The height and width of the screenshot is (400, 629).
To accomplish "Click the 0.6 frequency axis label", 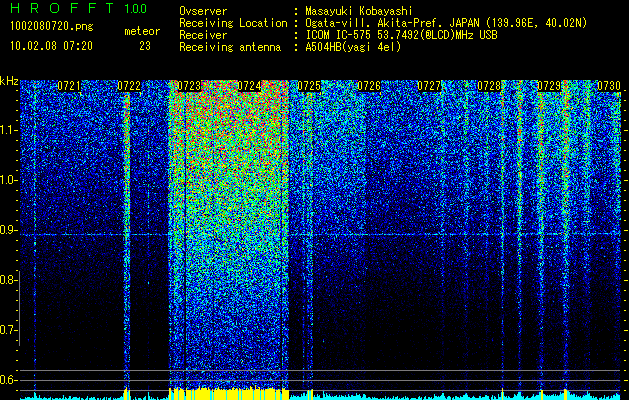I will tap(8, 380).
